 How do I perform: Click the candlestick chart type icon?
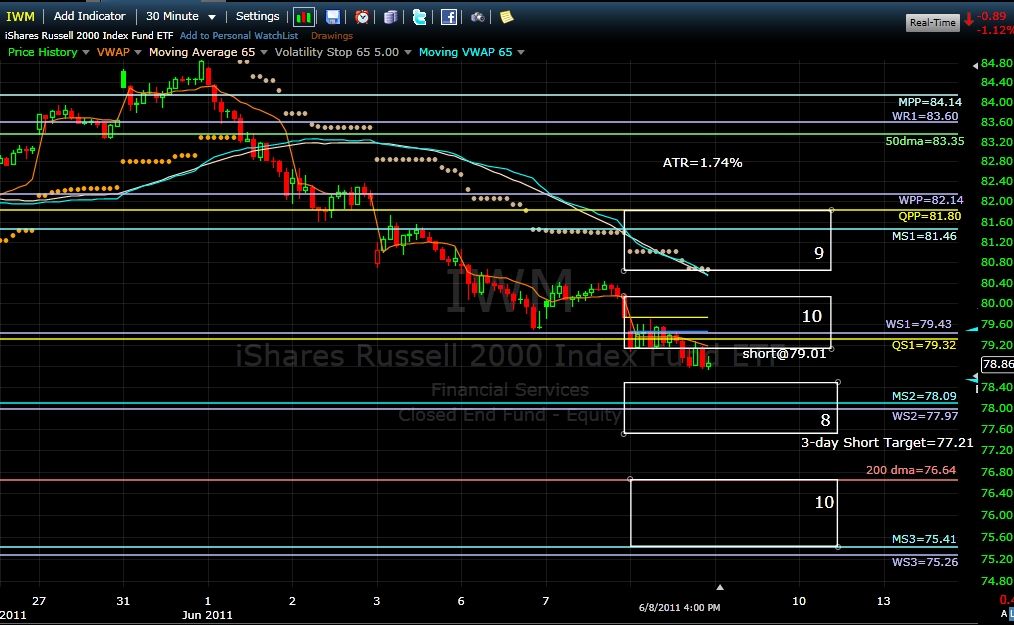[x=304, y=17]
